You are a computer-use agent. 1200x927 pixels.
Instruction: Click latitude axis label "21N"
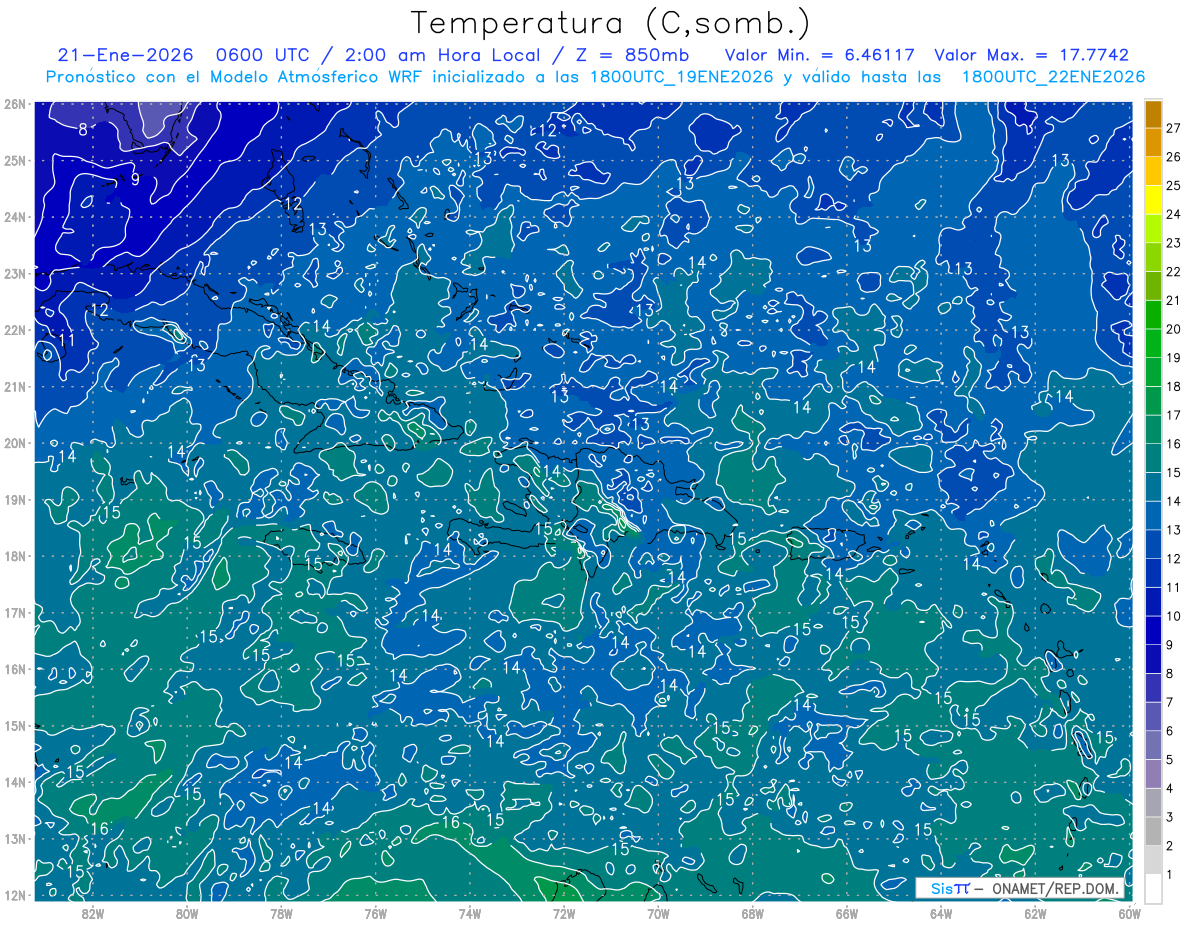(14, 386)
